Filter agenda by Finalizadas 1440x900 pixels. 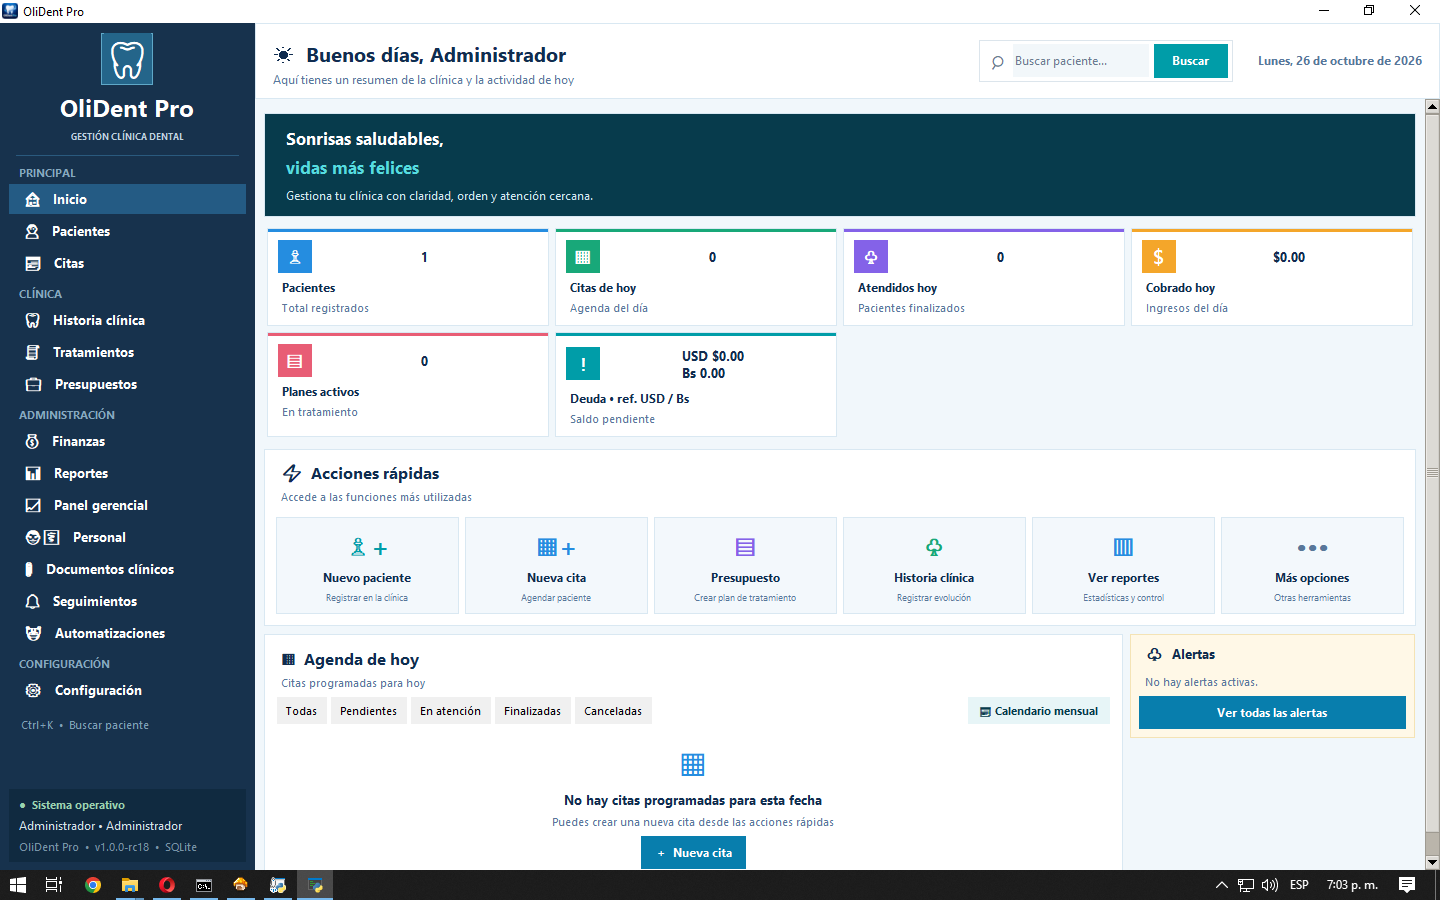(532, 711)
